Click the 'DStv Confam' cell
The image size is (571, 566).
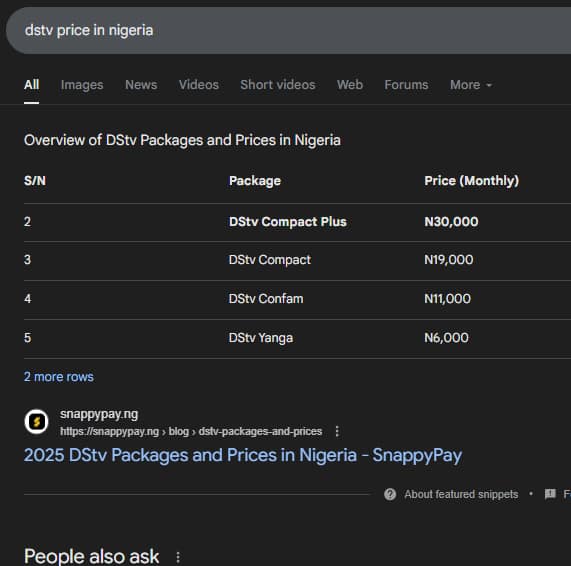click(266, 299)
